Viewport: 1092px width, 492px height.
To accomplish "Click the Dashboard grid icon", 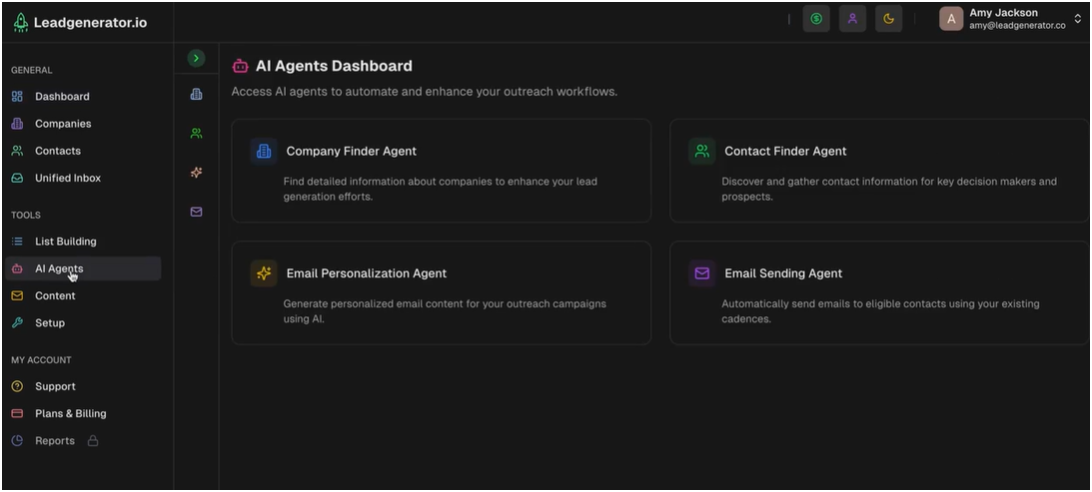I will tap(17, 96).
